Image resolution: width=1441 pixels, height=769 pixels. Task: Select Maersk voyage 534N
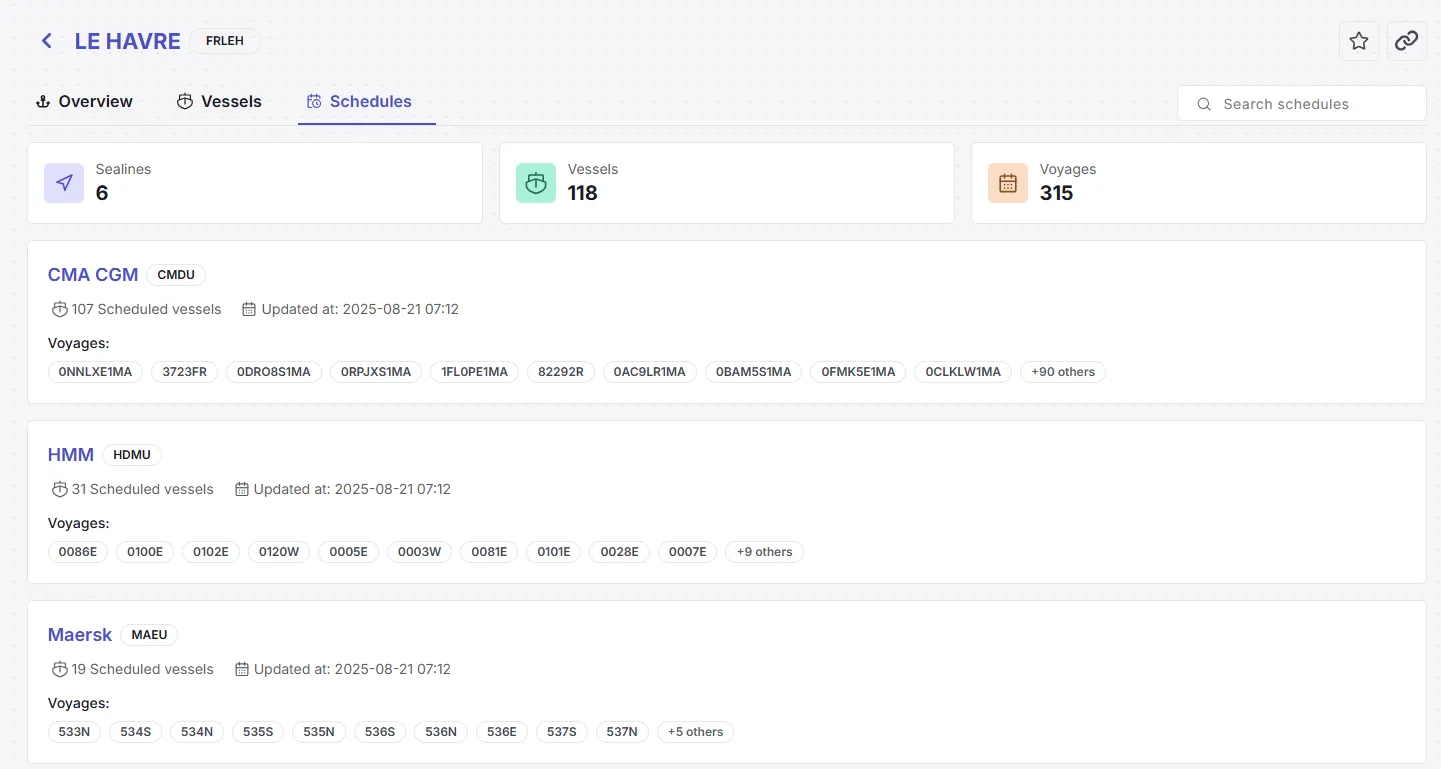pyautogui.click(x=197, y=732)
